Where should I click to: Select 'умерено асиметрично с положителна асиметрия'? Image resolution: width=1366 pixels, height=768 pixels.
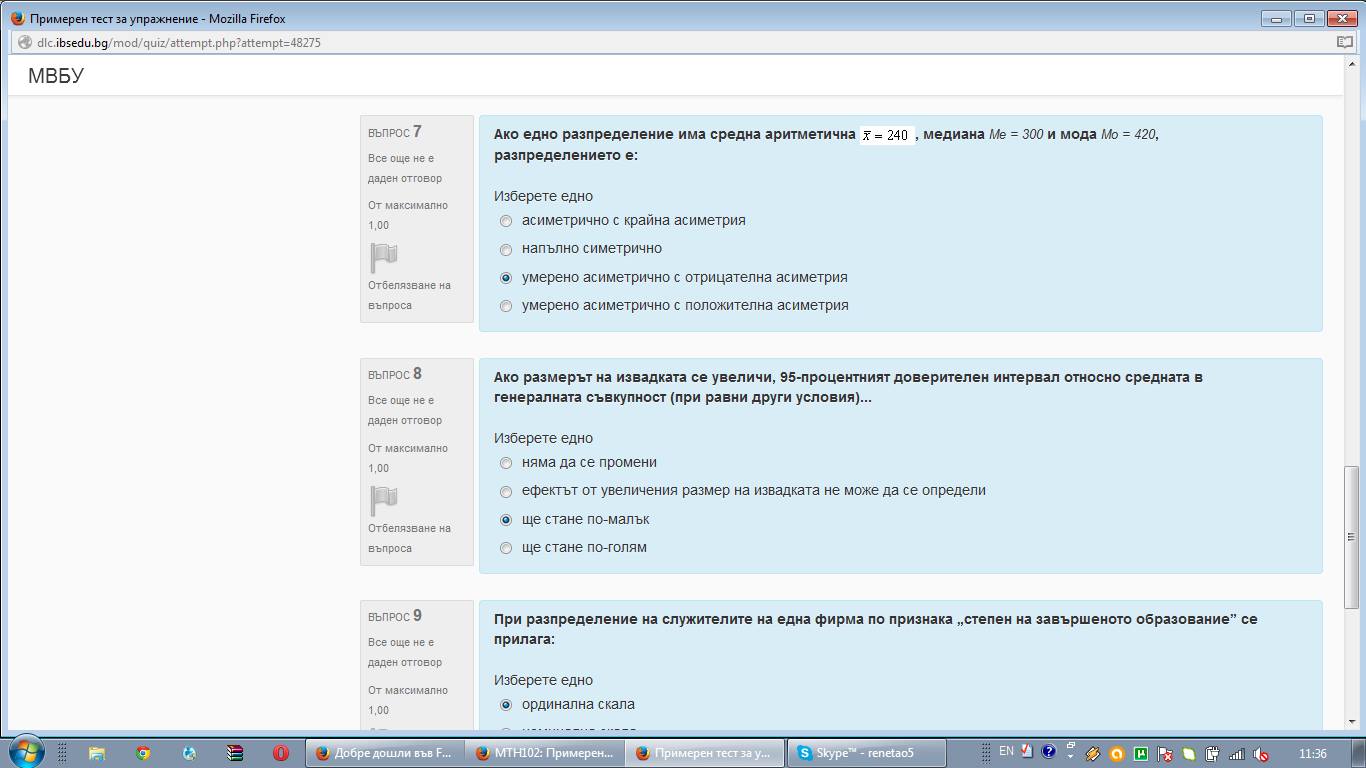(x=506, y=306)
